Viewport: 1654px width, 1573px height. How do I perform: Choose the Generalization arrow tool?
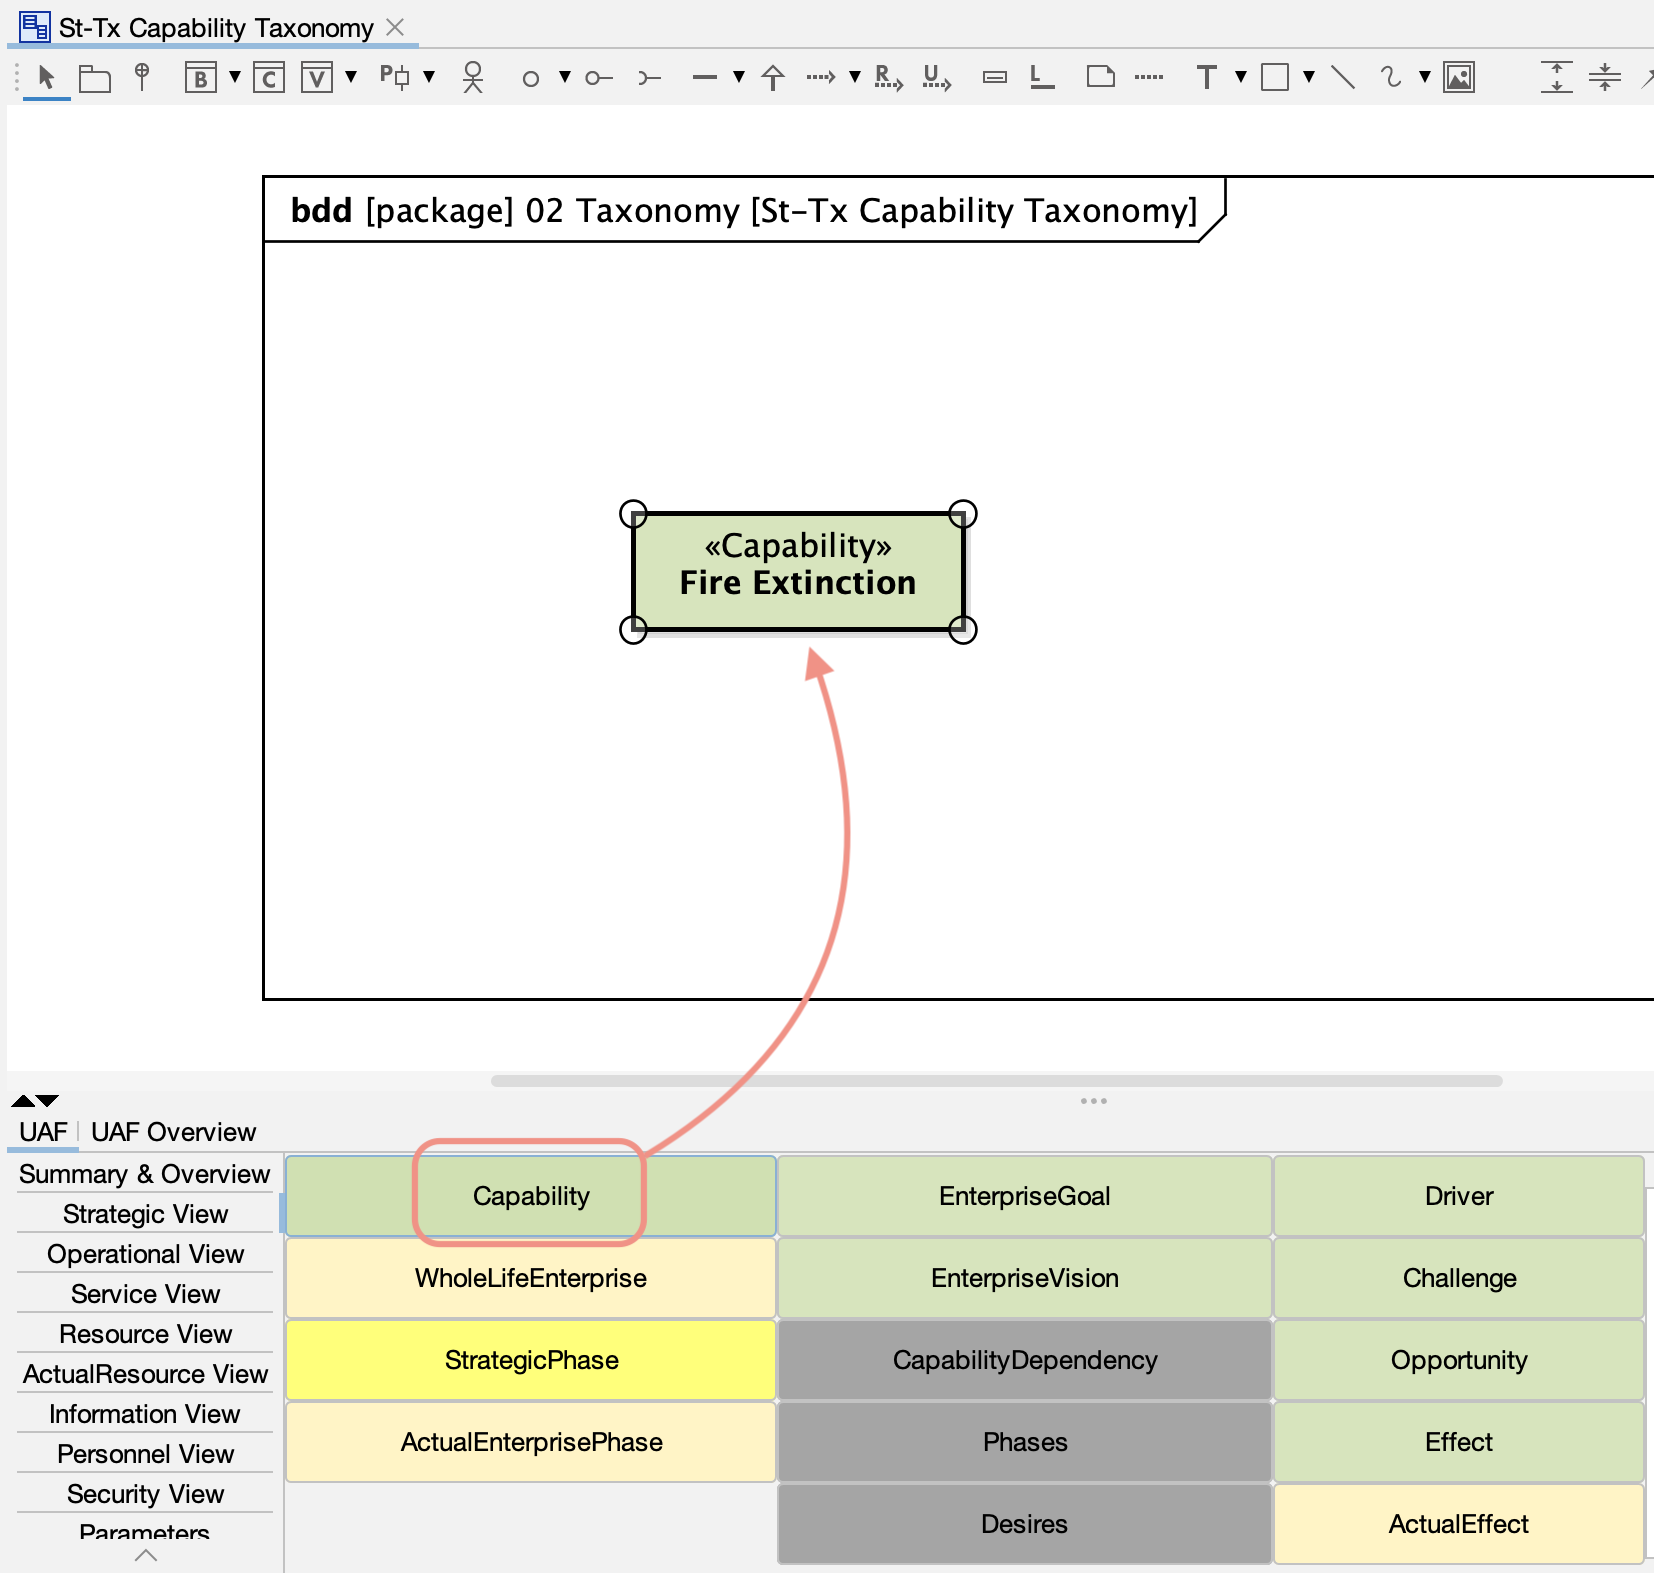pos(772,77)
